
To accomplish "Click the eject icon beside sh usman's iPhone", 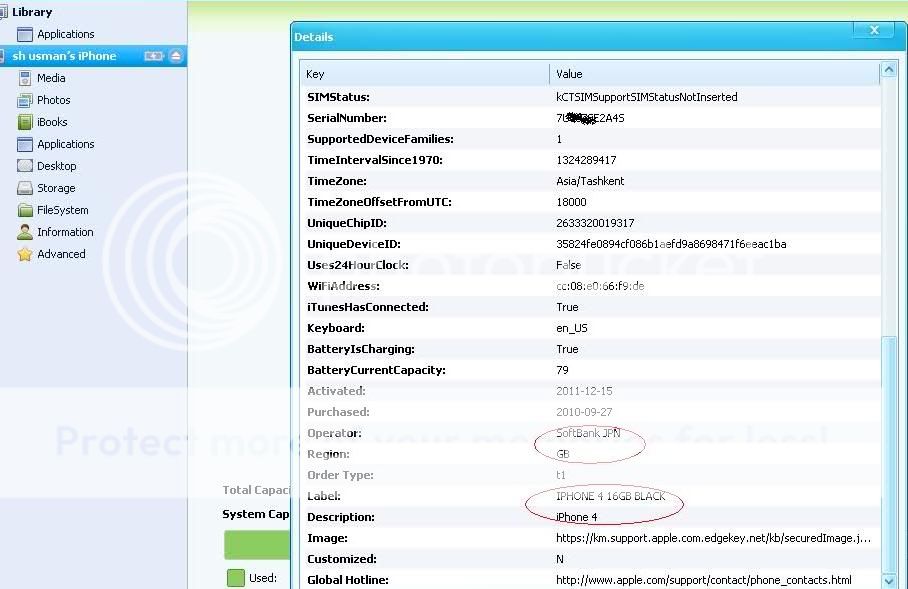I will point(176,56).
